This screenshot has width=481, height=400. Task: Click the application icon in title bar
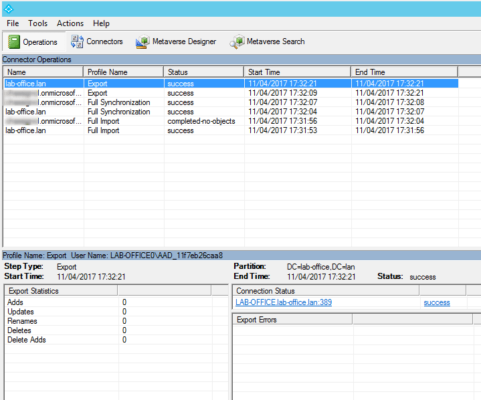[8, 9]
